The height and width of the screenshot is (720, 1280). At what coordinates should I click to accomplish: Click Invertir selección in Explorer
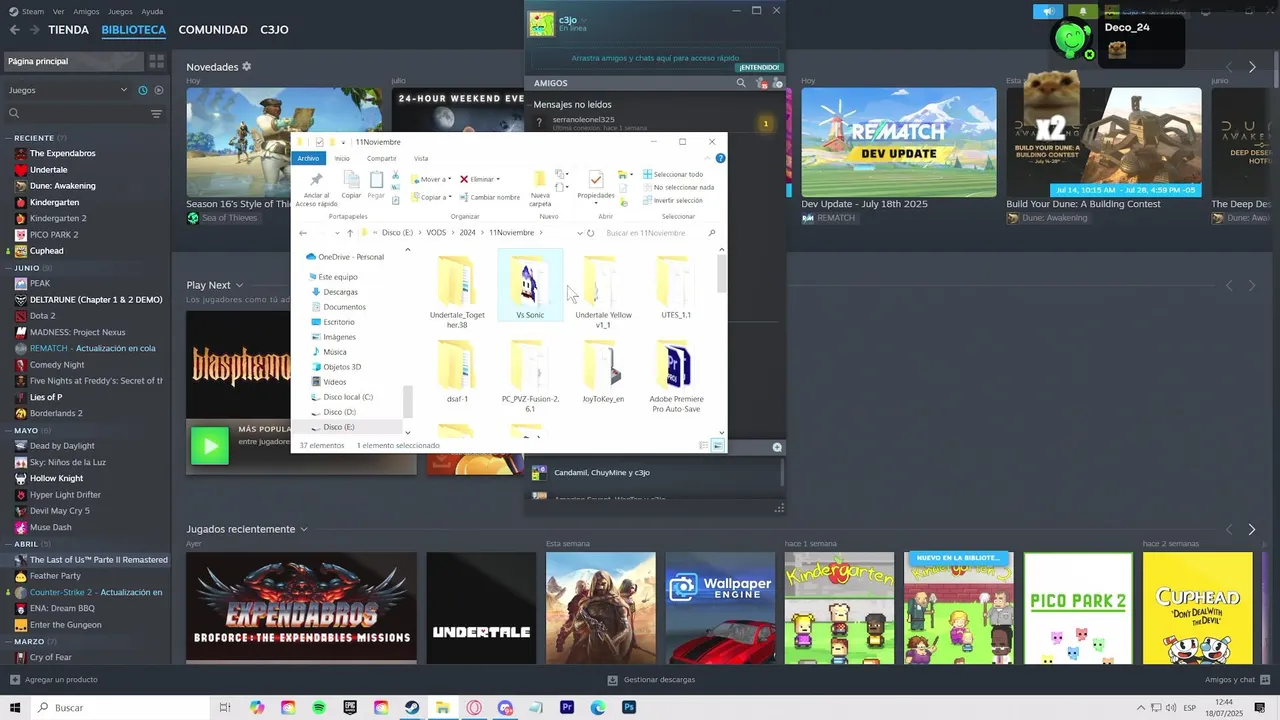pyautogui.click(x=673, y=200)
